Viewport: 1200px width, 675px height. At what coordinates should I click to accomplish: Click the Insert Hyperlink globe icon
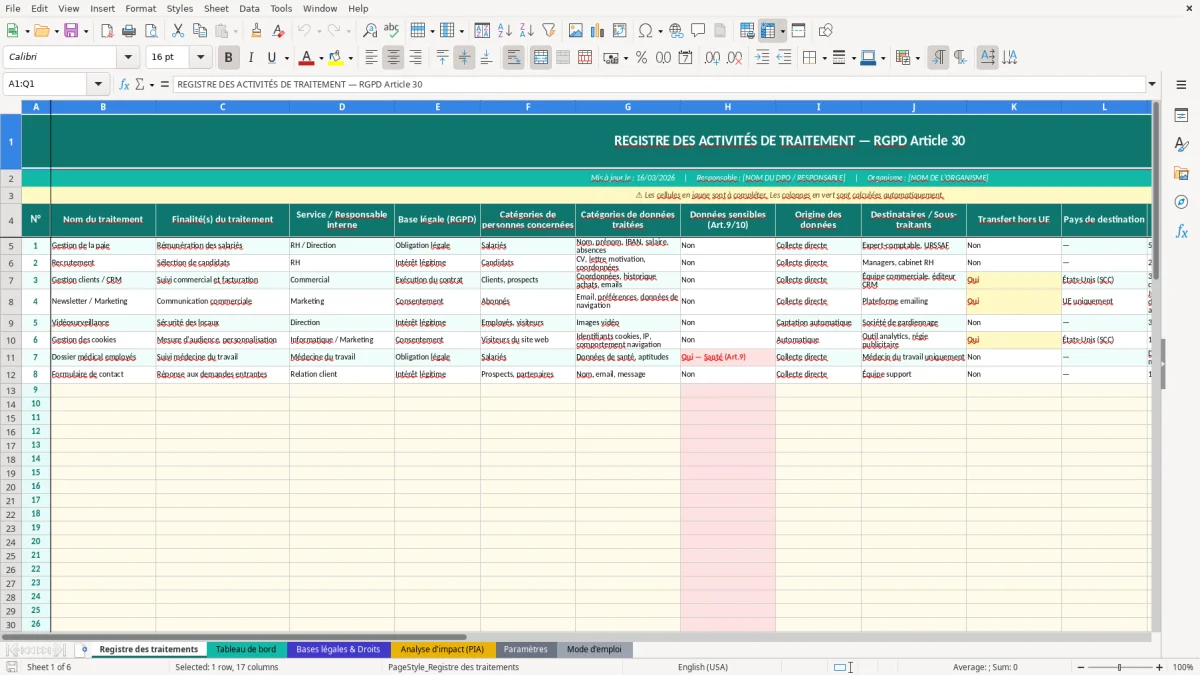click(676, 31)
